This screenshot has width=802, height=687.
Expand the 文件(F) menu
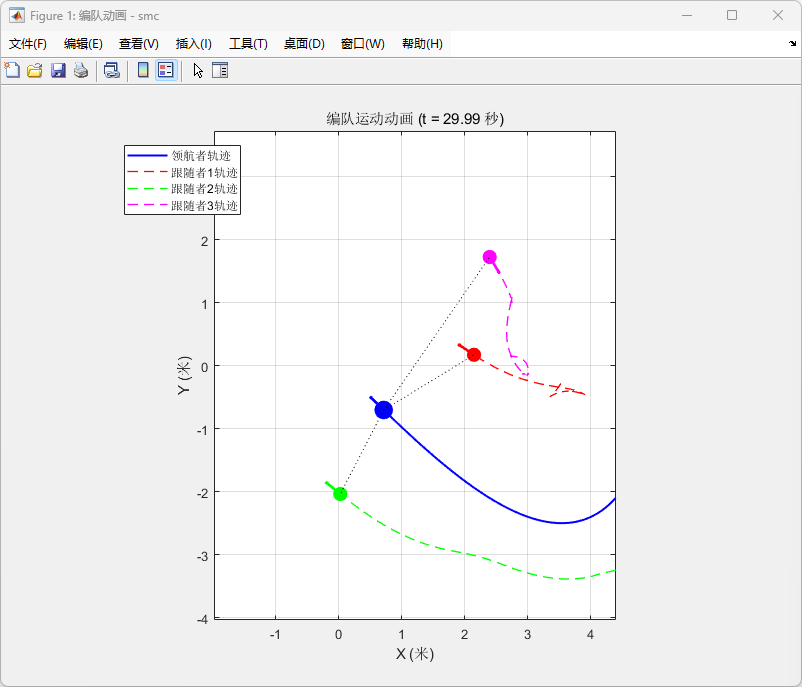[28, 44]
